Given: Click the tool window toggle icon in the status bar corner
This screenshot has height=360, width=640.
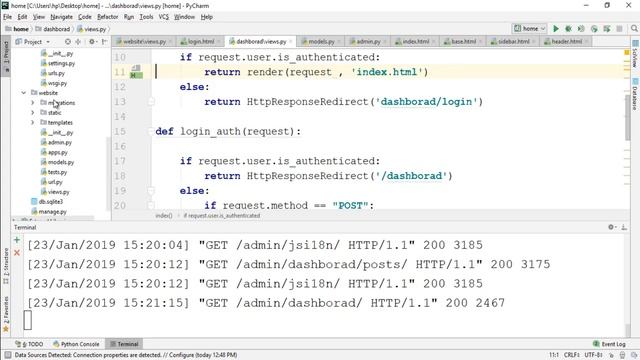Looking at the screenshot, I should 7,355.
